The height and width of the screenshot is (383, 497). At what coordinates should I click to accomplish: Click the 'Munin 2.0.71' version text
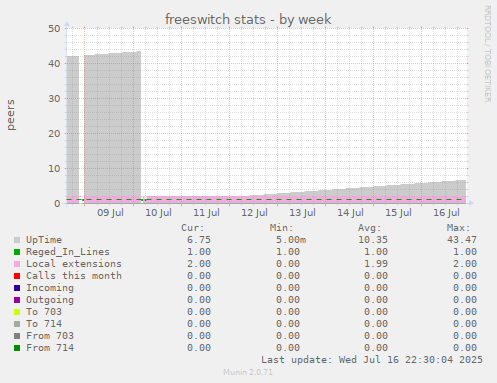click(x=248, y=372)
